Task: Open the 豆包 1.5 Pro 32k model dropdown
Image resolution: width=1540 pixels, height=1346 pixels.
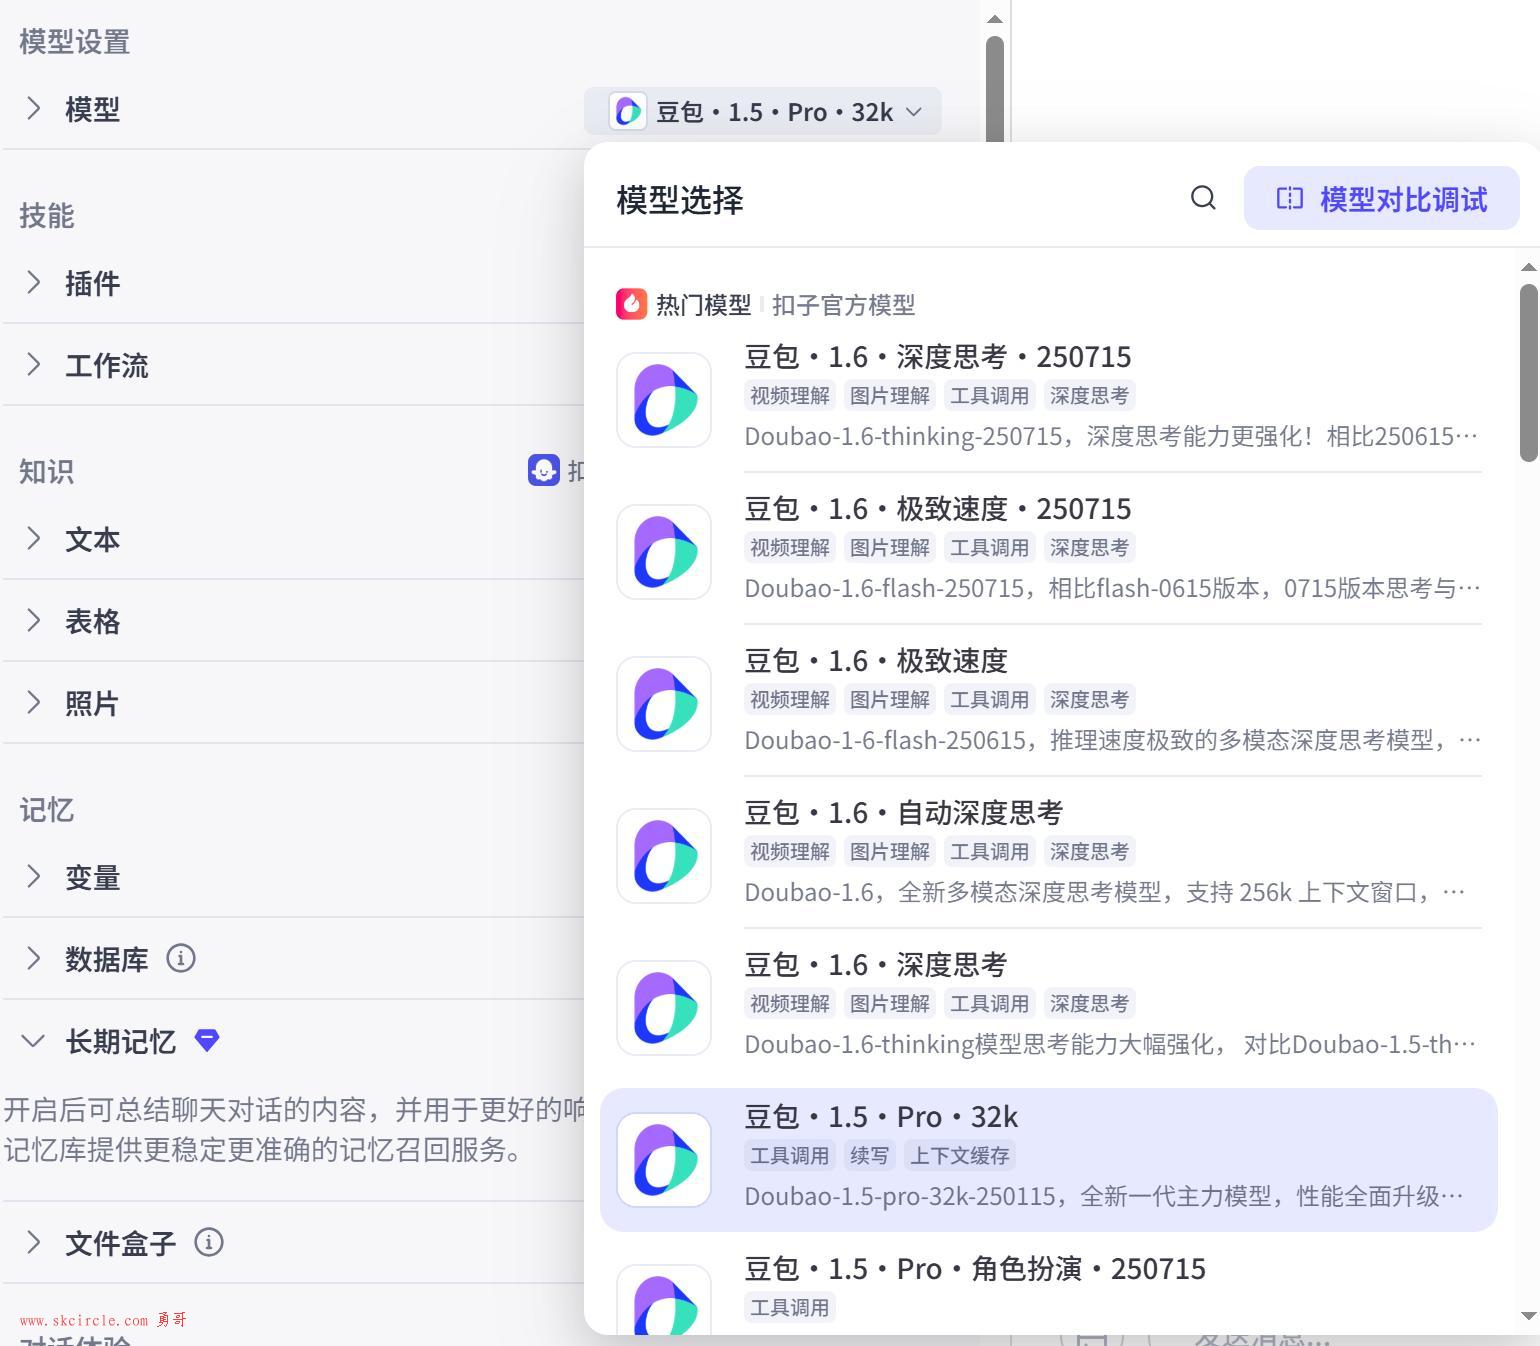Action: (763, 111)
